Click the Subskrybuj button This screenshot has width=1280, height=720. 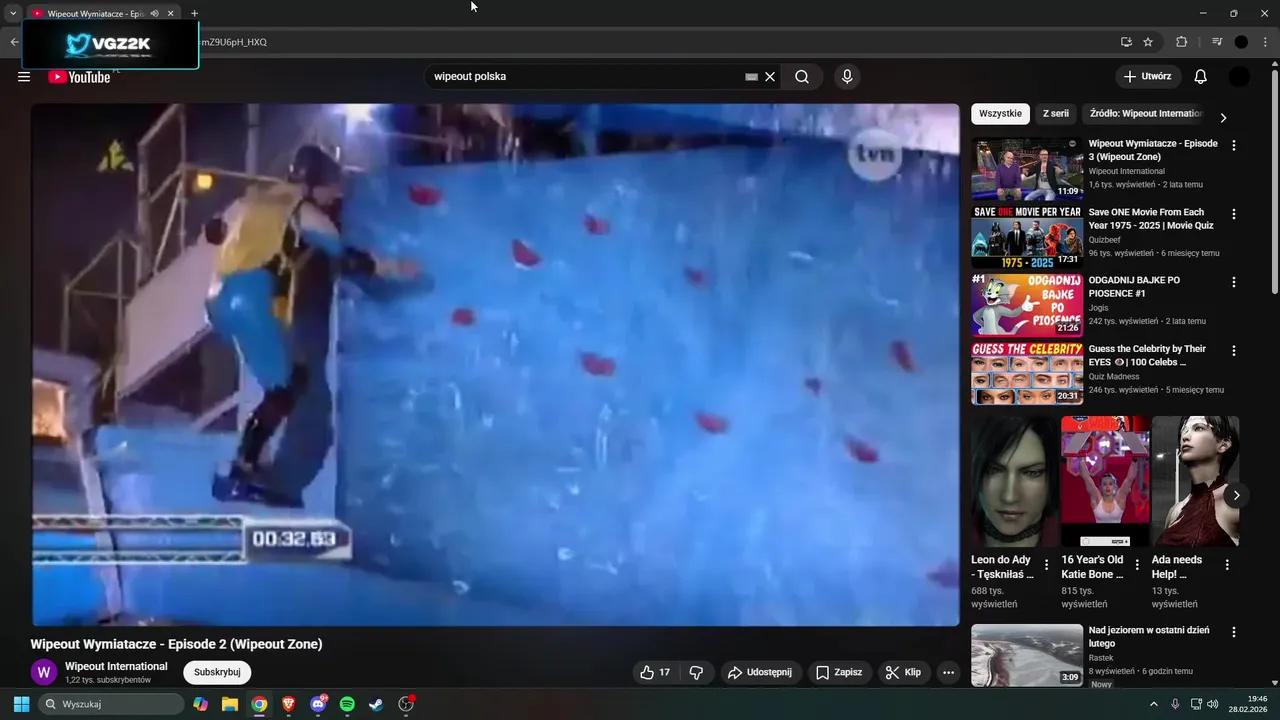(217, 672)
